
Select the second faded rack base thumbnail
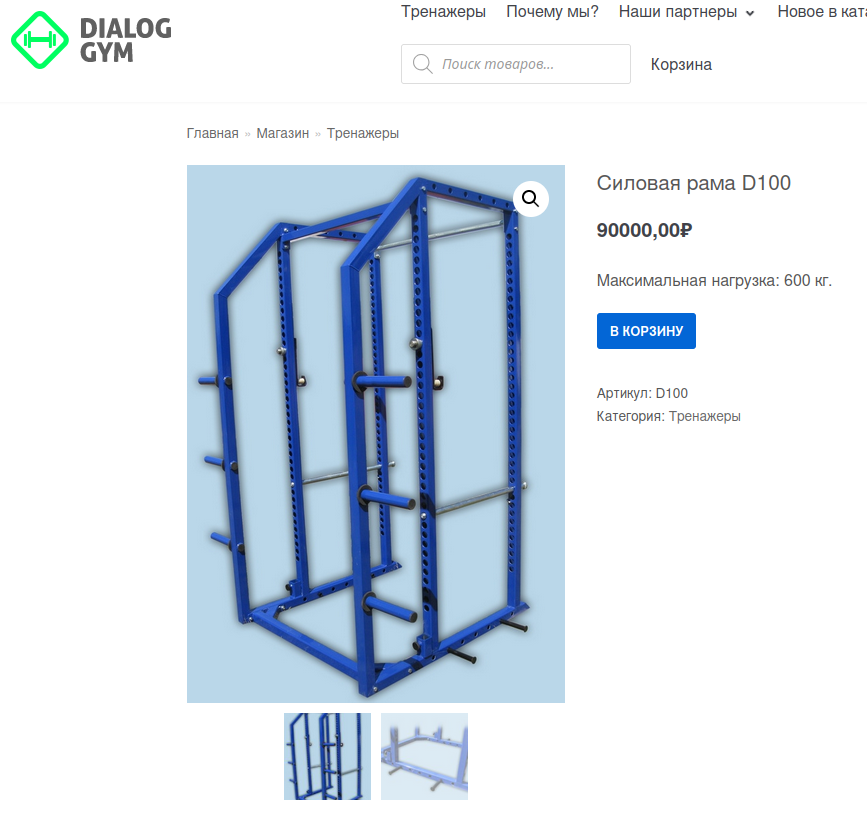tap(424, 756)
